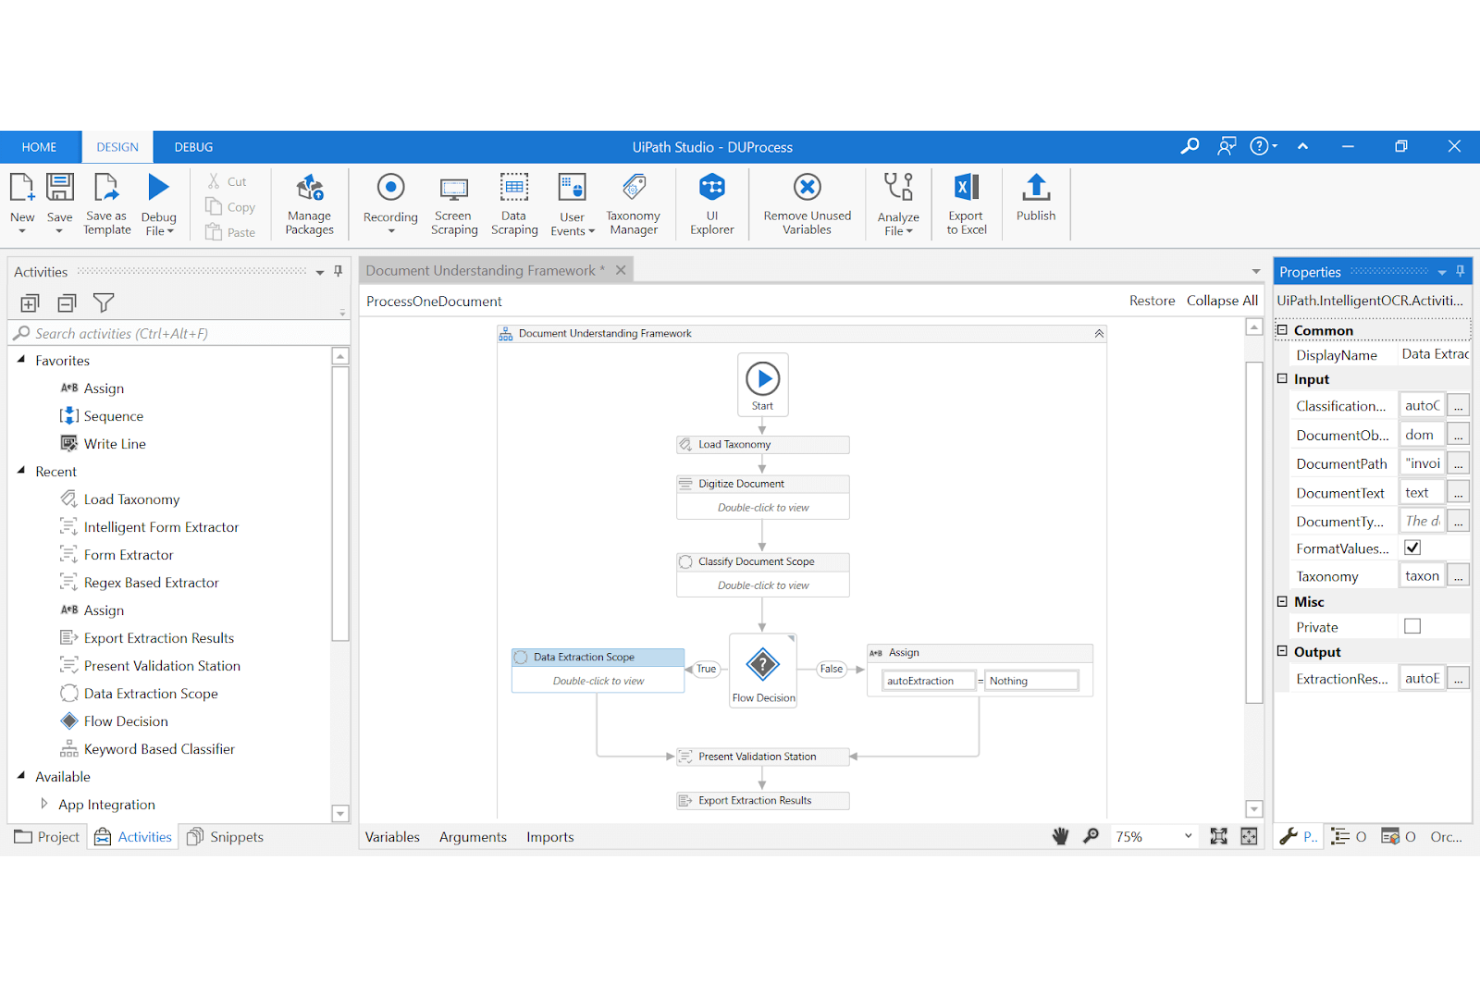The height and width of the screenshot is (987, 1480).
Task: Click the filter funnel in Activities panel
Action: click(103, 302)
